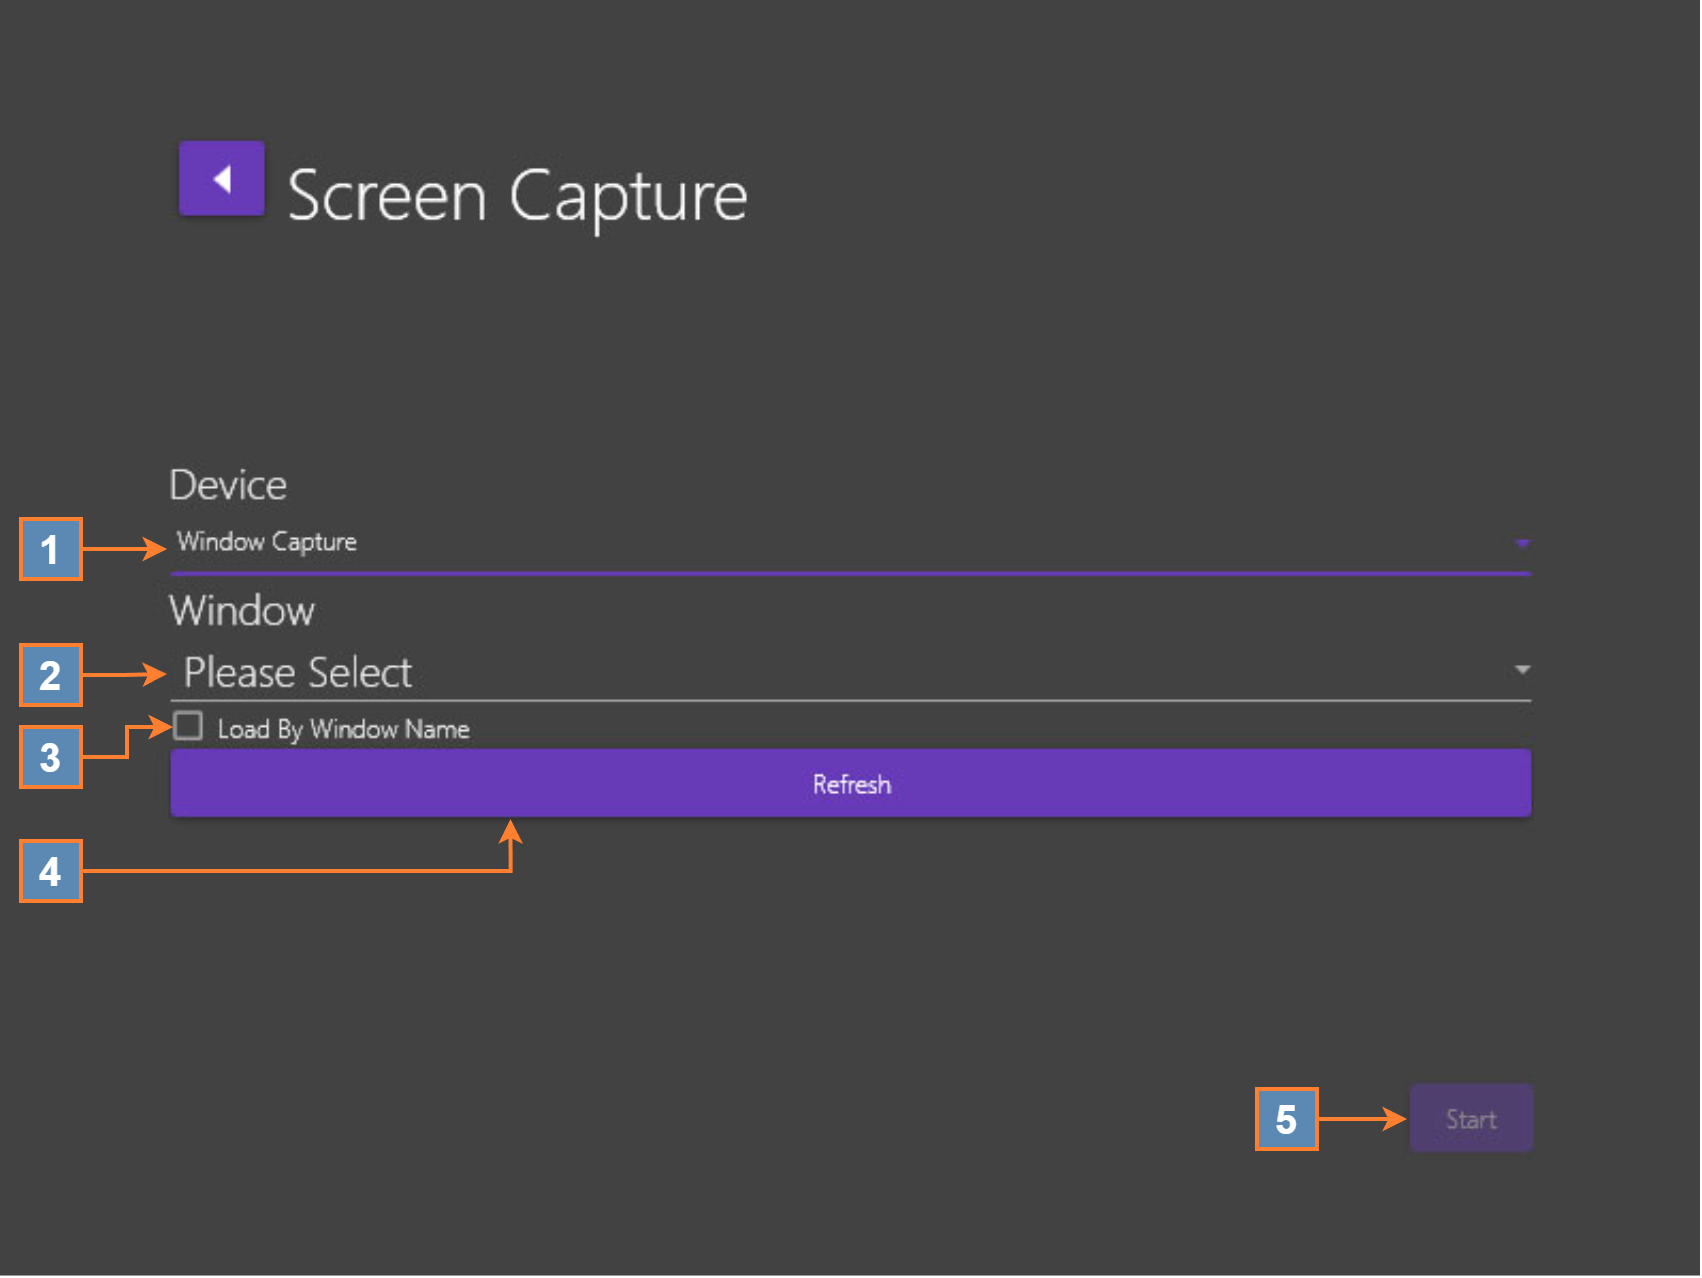
Task: Open the Window dropdown showing Please Select
Action: pos(848,672)
